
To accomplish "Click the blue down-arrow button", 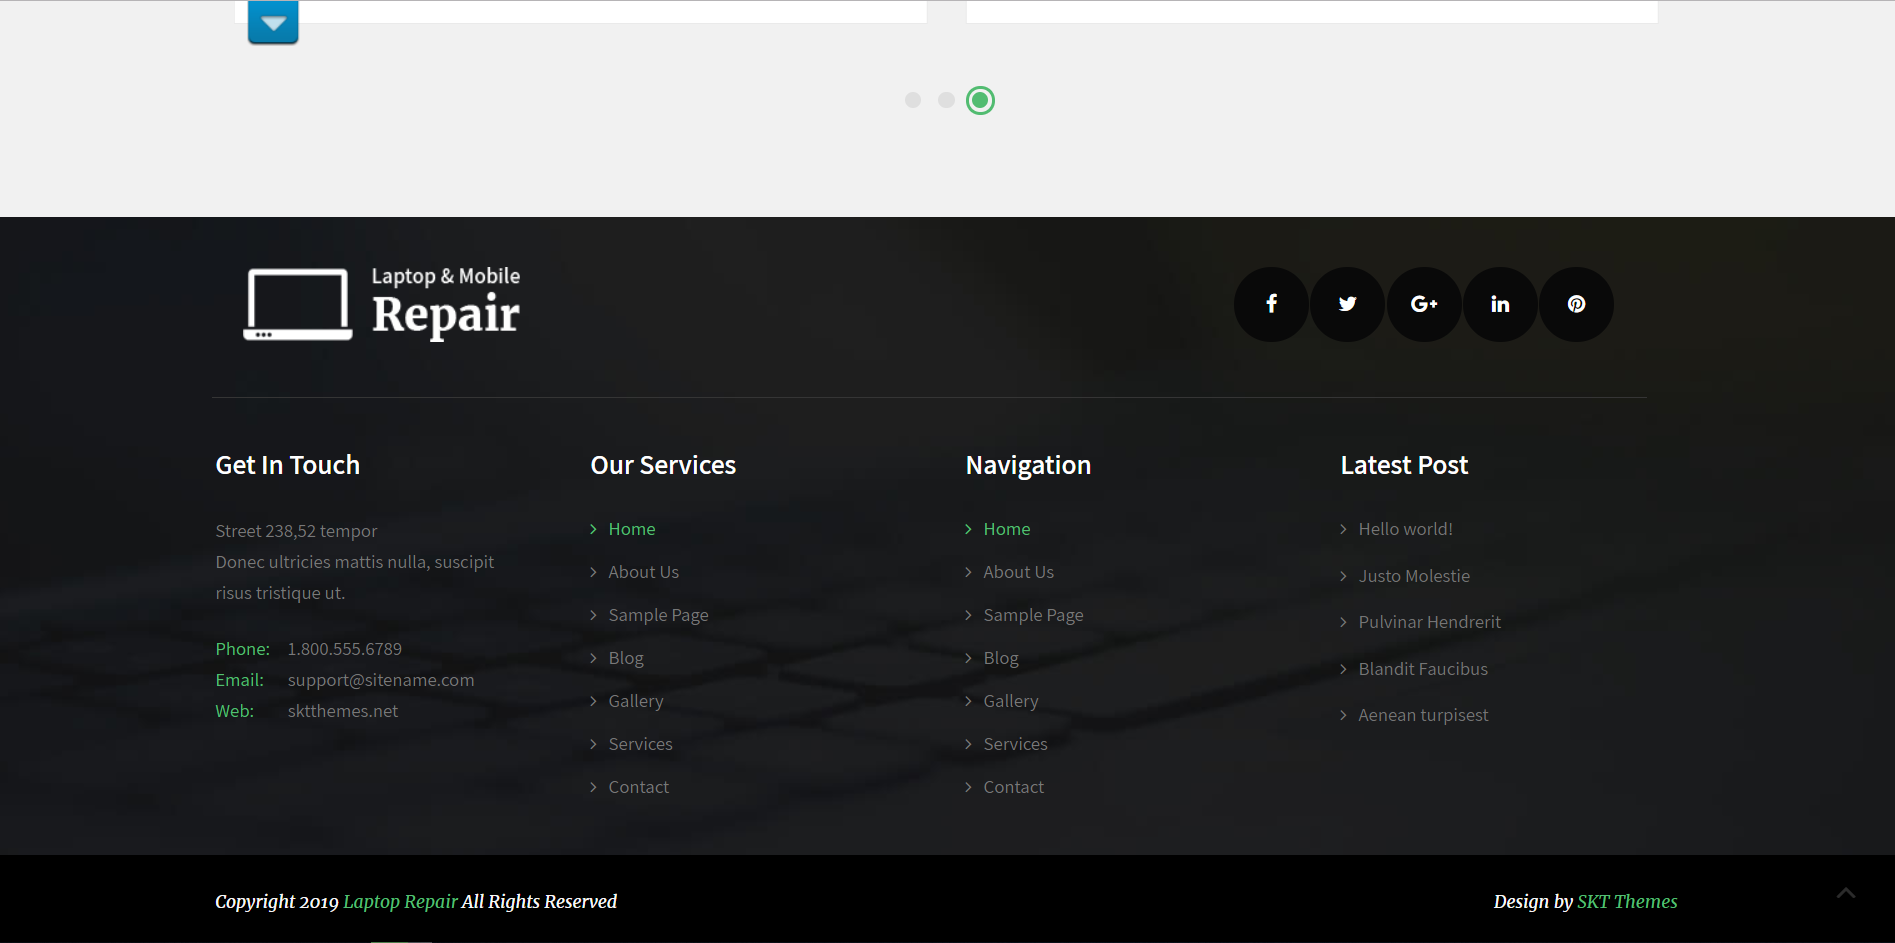I will [273, 22].
